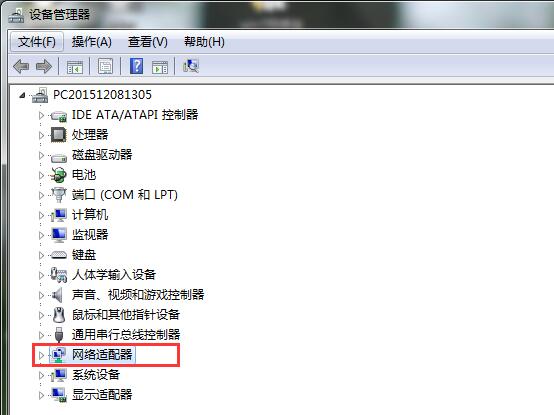Open the 文件(F) menu
The image size is (554, 415).
pyautogui.click(x=37, y=42)
